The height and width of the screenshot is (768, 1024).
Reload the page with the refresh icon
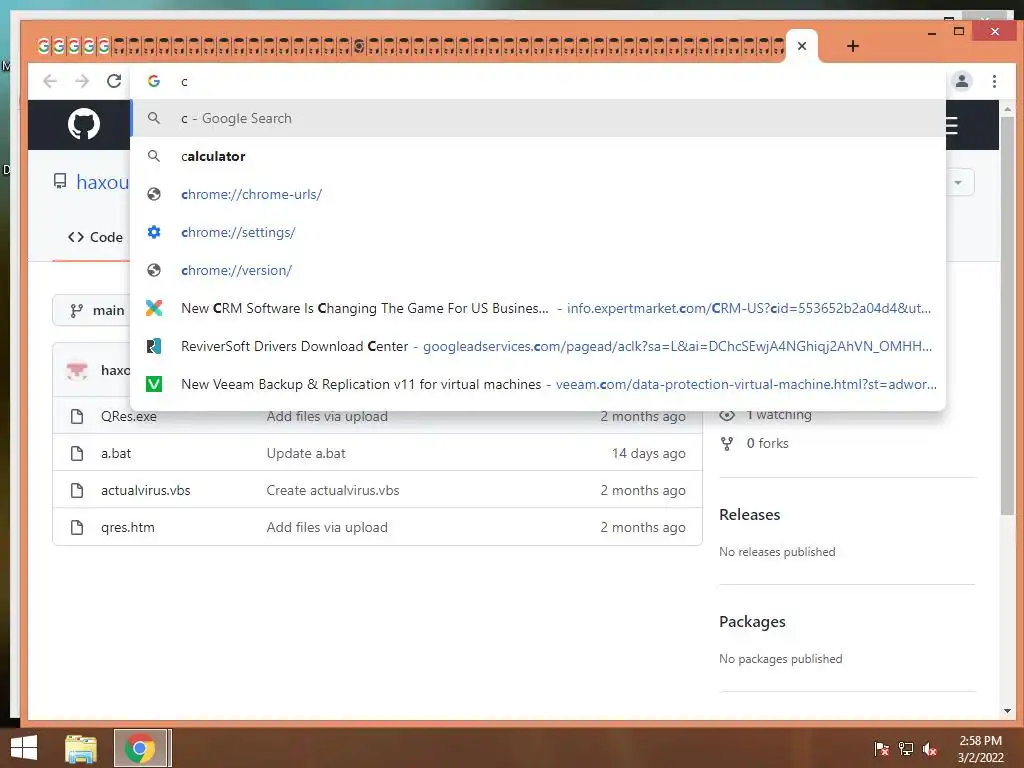point(114,81)
